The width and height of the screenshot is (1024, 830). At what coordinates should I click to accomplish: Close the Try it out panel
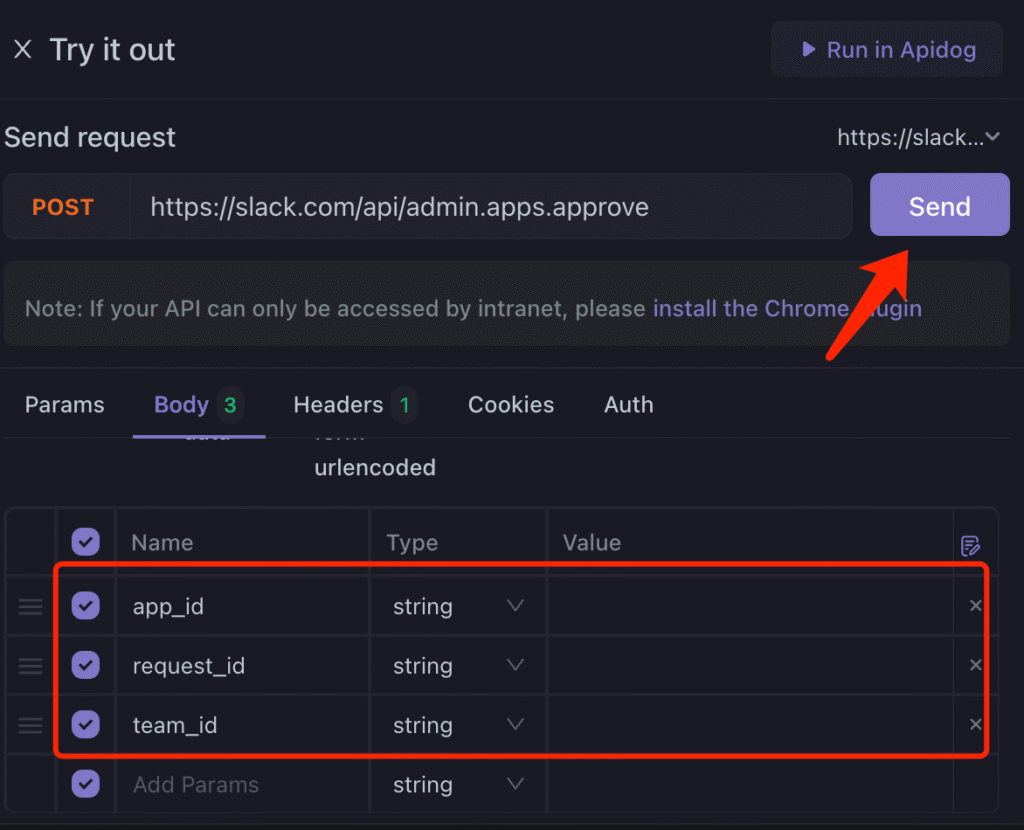click(x=22, y=49)
